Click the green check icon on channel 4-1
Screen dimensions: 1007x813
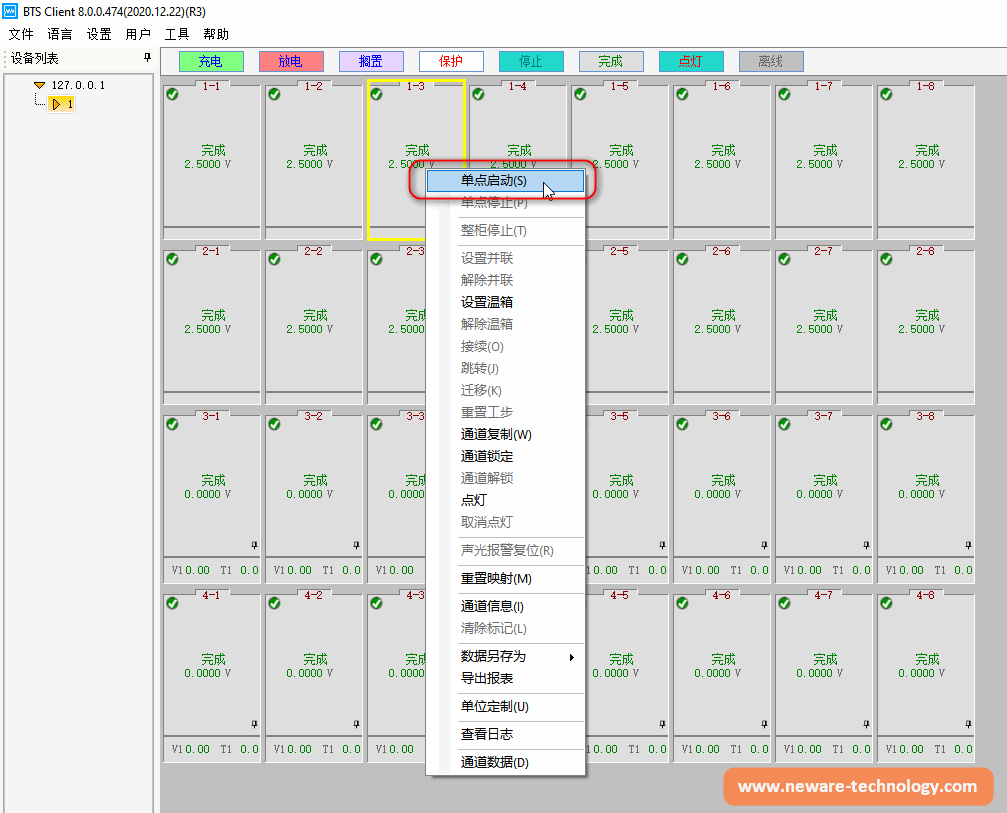tap(172, 603)
